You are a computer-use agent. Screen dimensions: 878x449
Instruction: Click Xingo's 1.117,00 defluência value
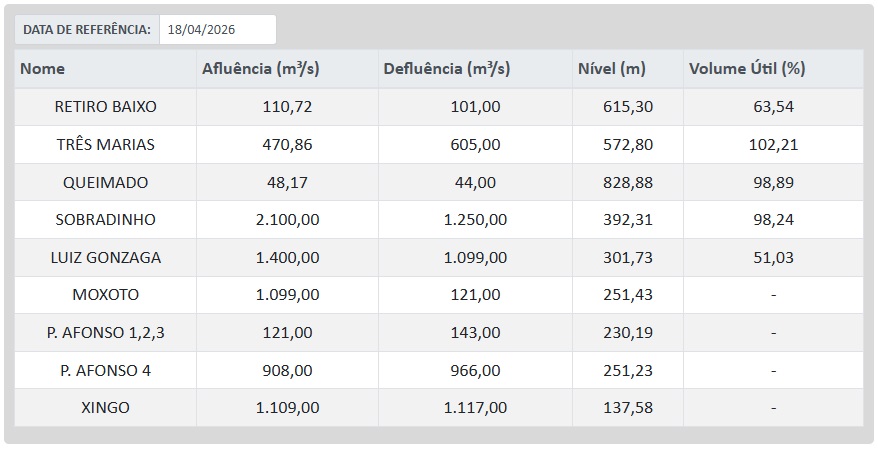[474, 408]
